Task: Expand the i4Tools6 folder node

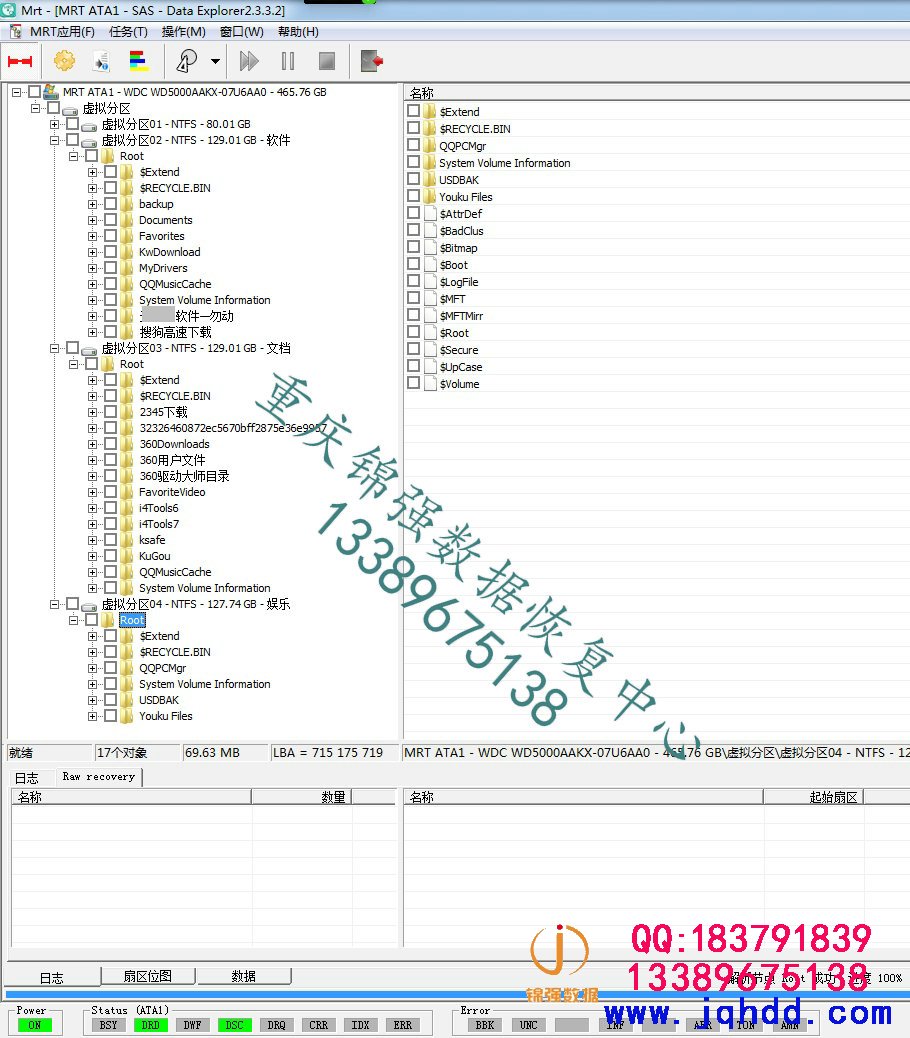Action: [92, 508]
